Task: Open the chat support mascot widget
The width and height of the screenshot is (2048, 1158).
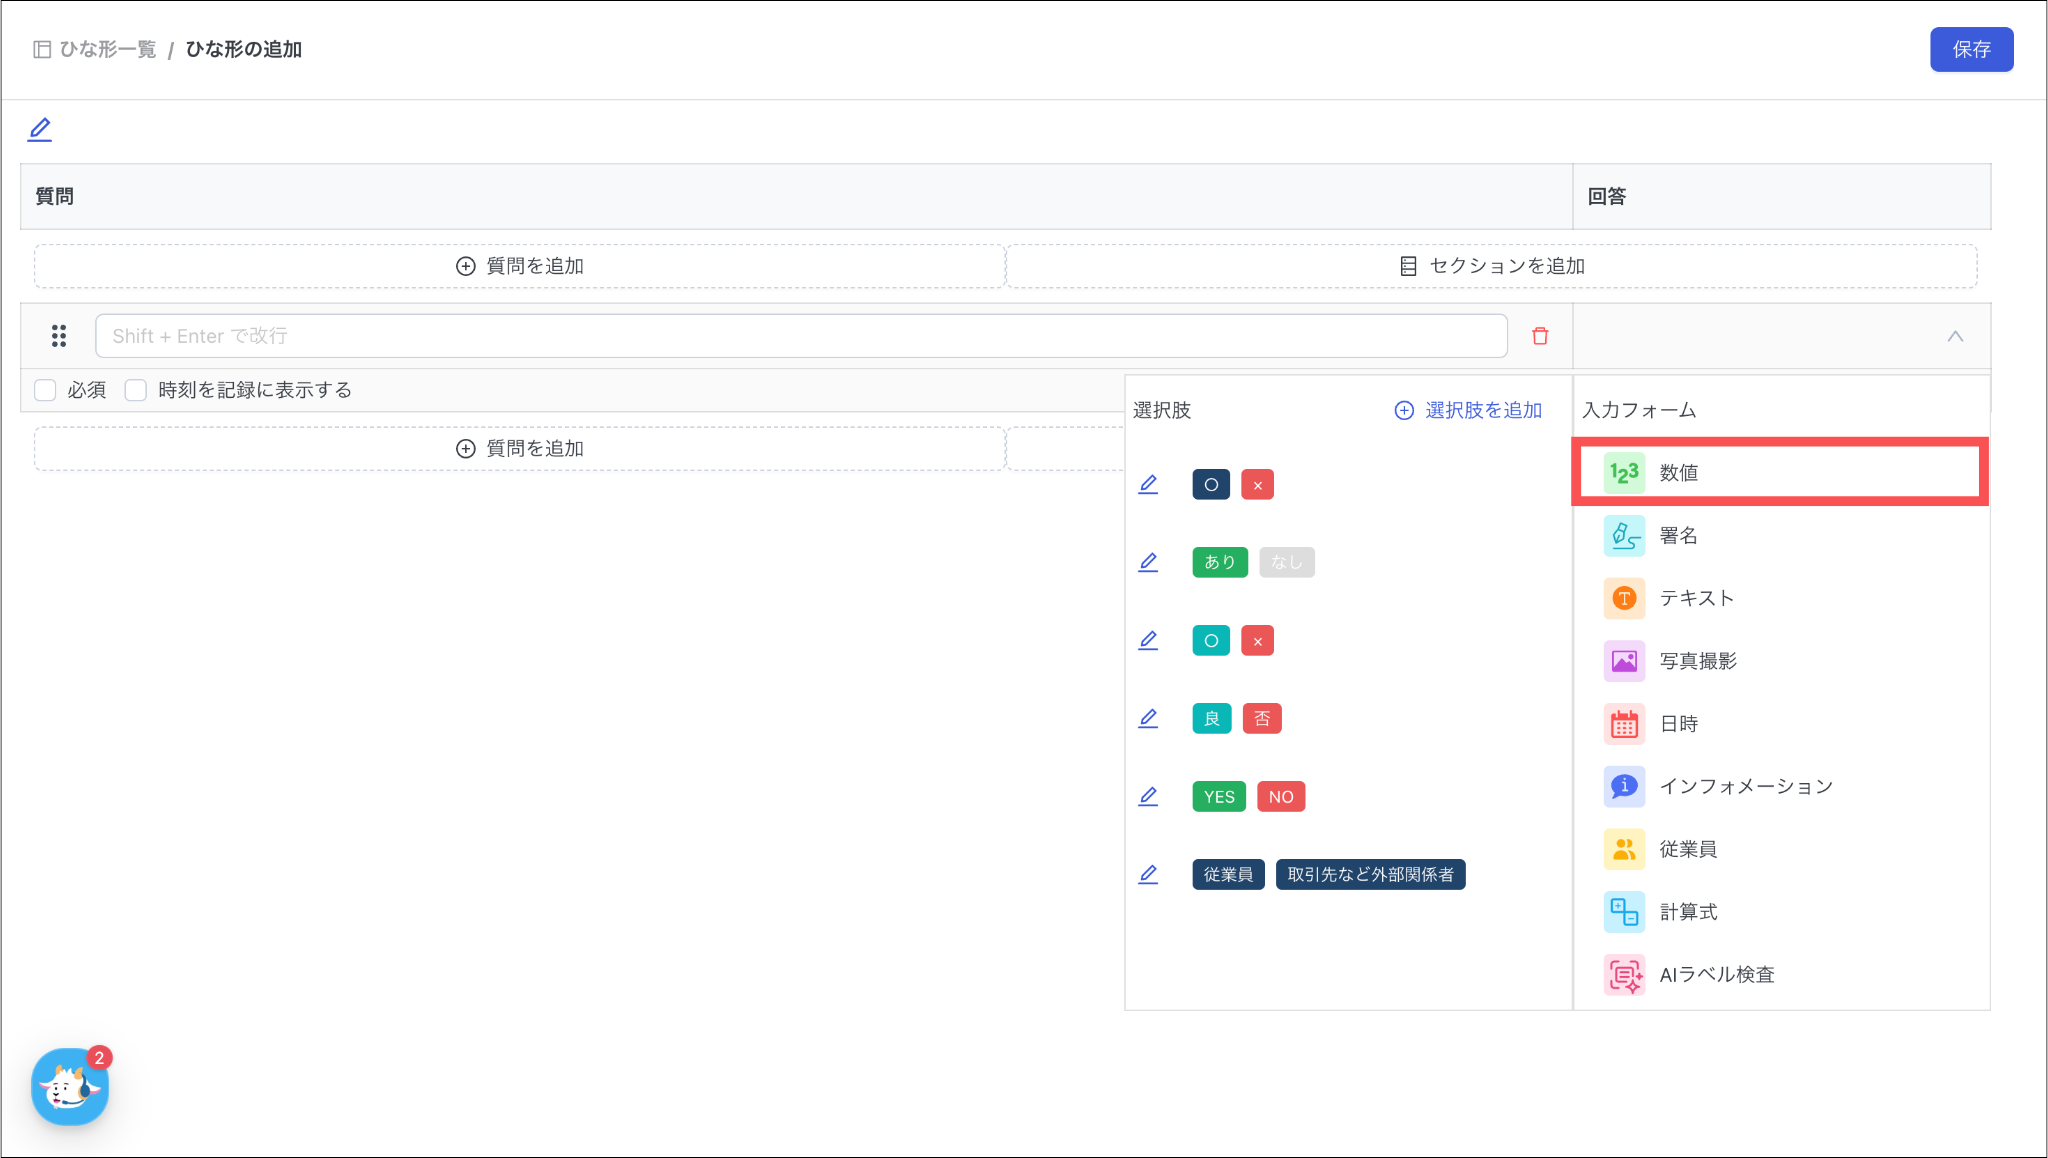Action: 69,1087
